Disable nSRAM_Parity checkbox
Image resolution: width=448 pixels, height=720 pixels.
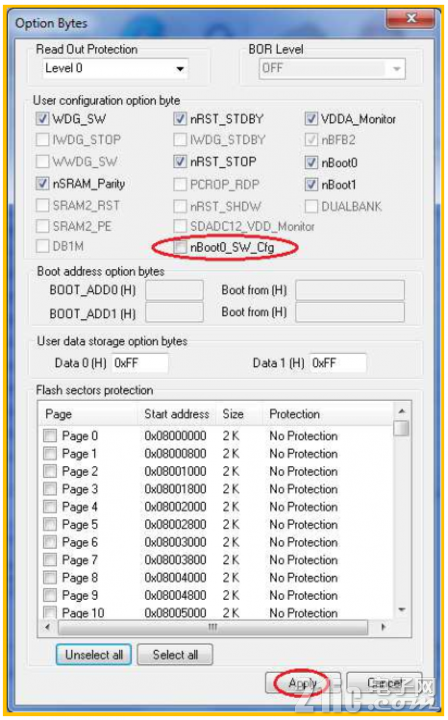tap(42, 184)
